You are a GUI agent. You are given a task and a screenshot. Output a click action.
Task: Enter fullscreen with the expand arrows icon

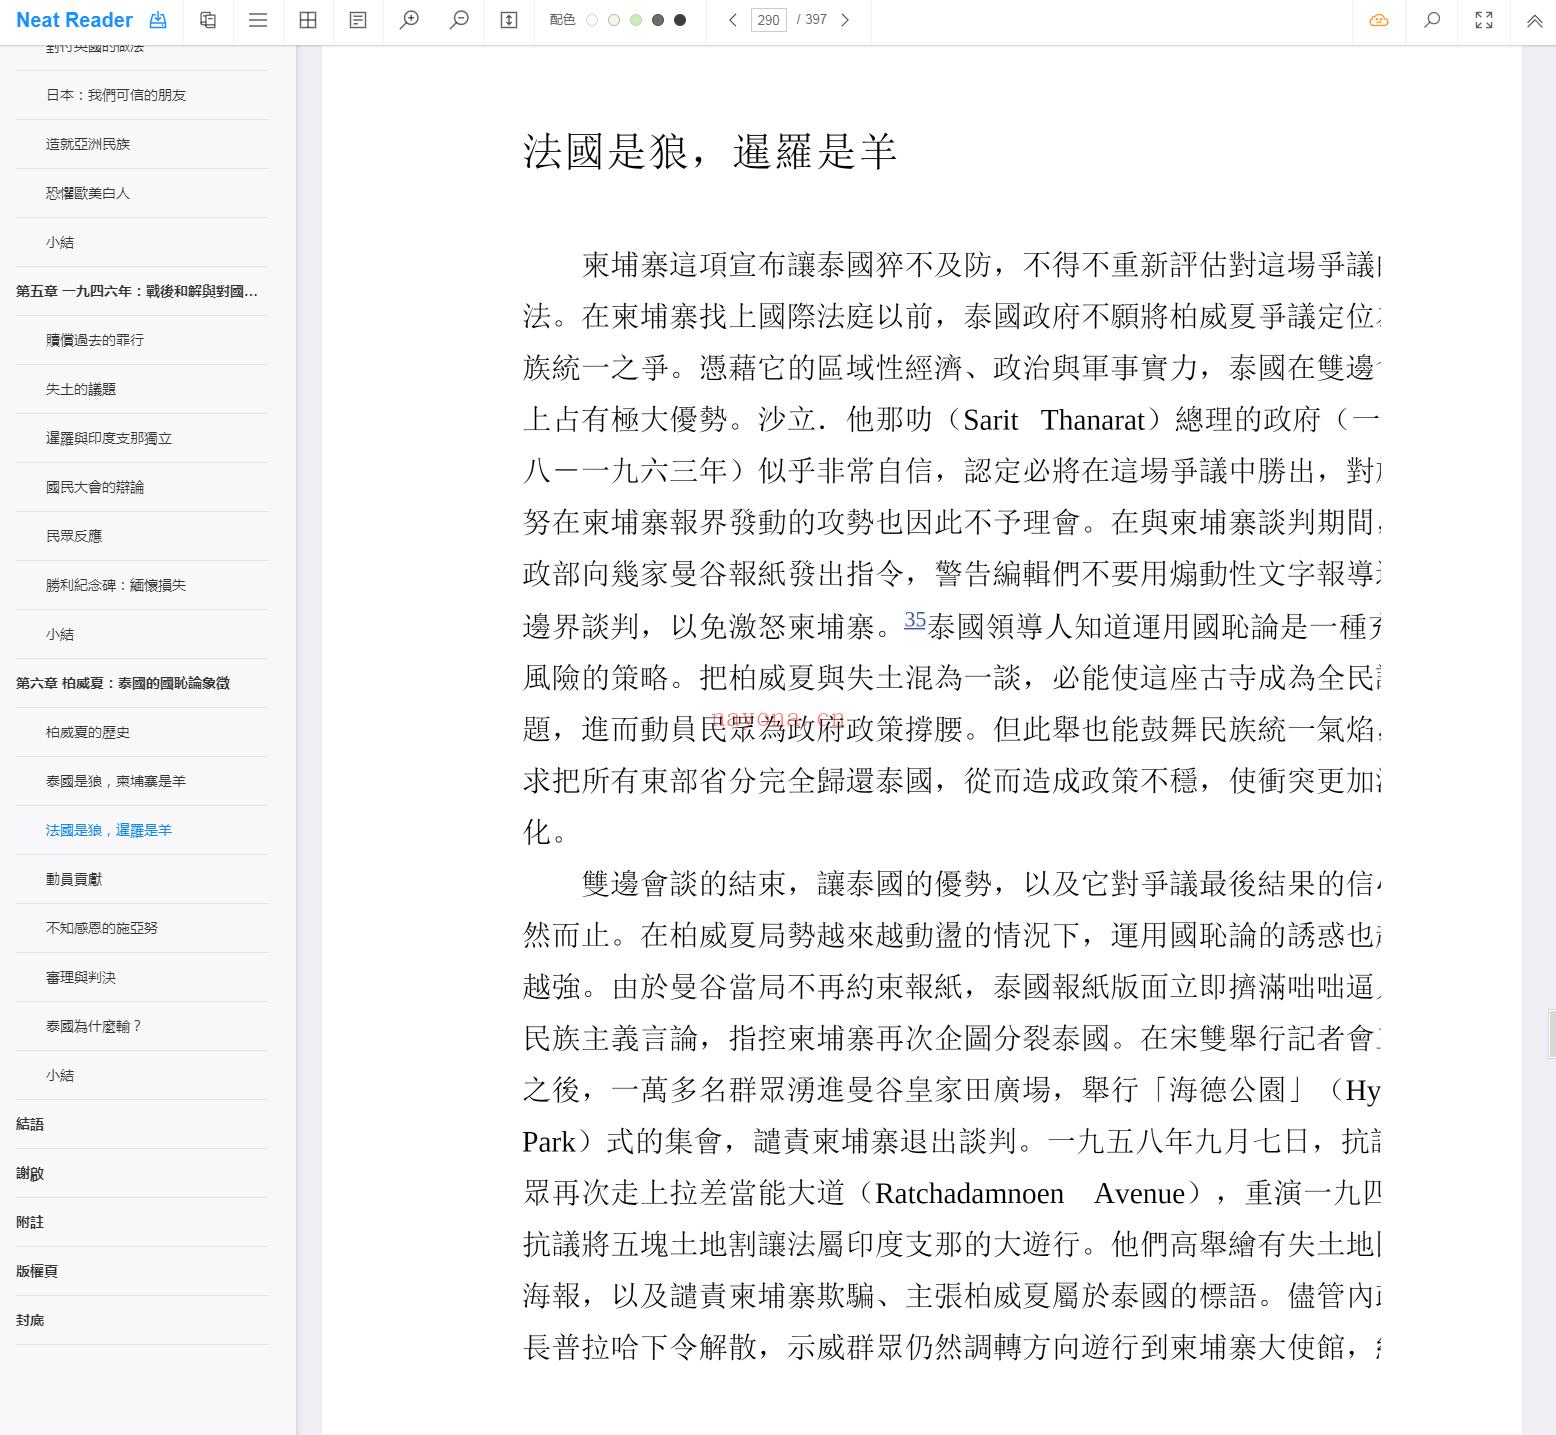pos(1484,20)
